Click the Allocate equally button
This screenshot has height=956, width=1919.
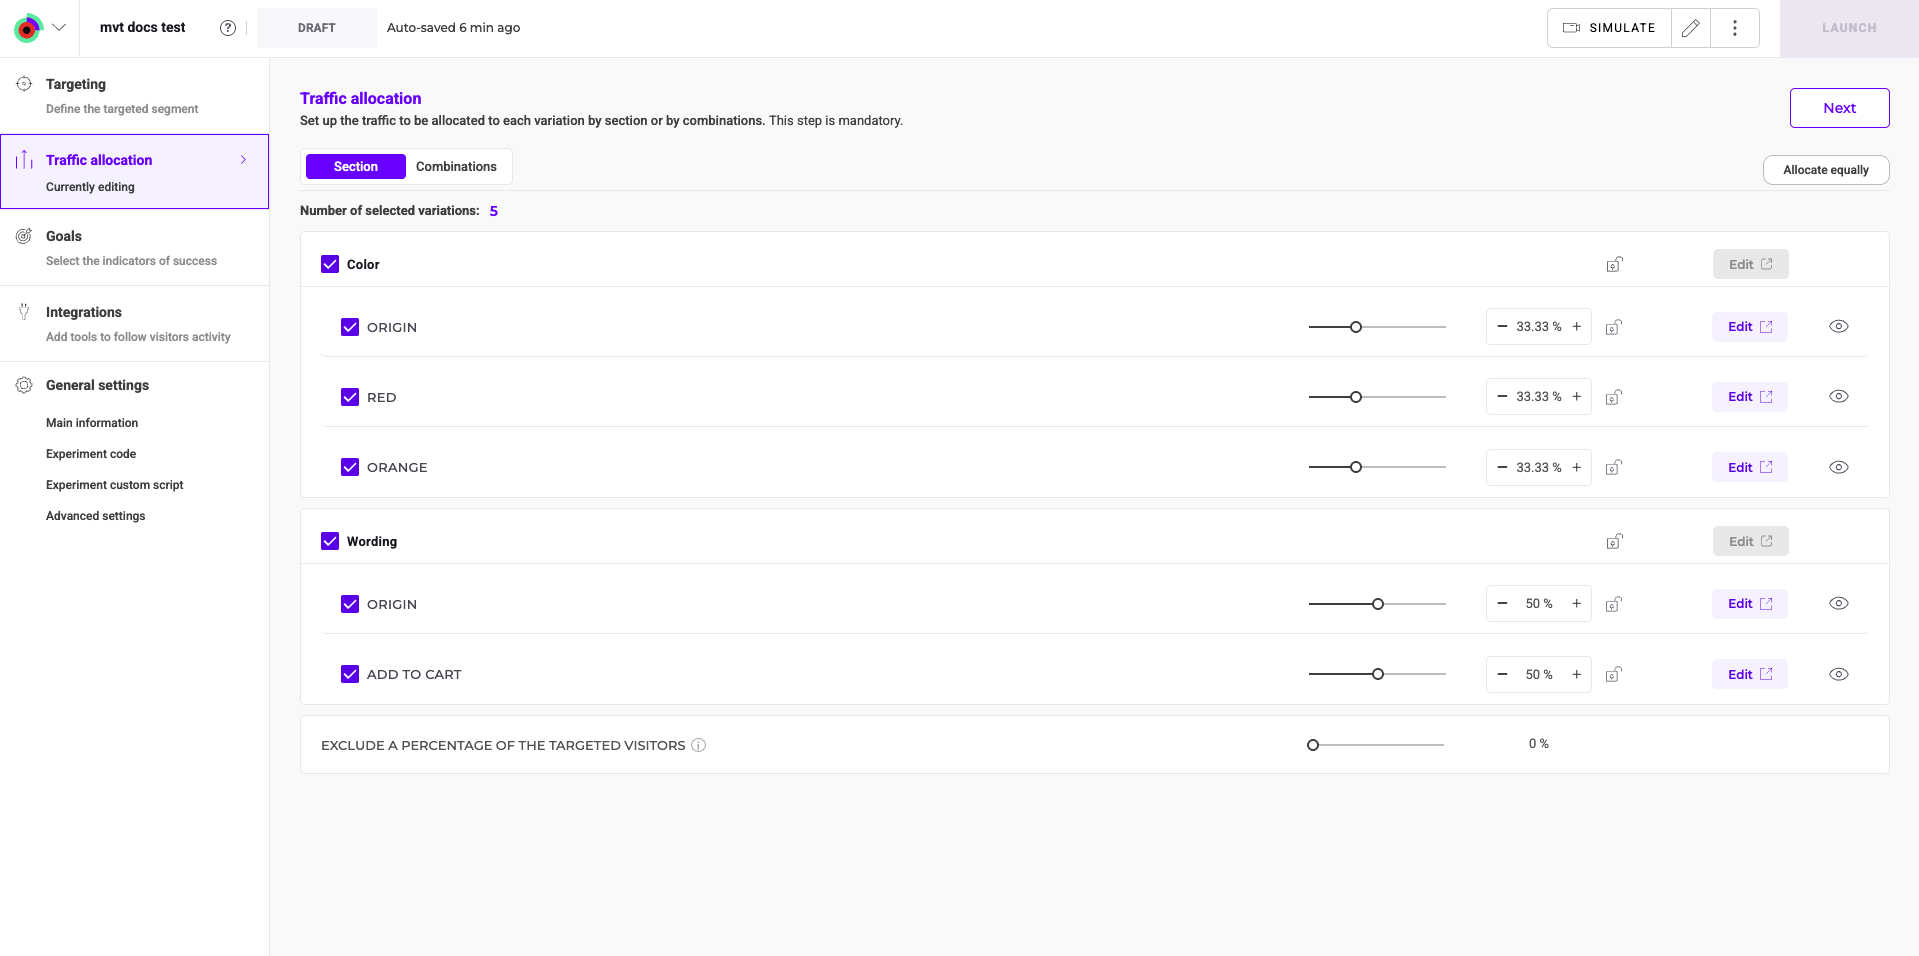coord(1825,170)
